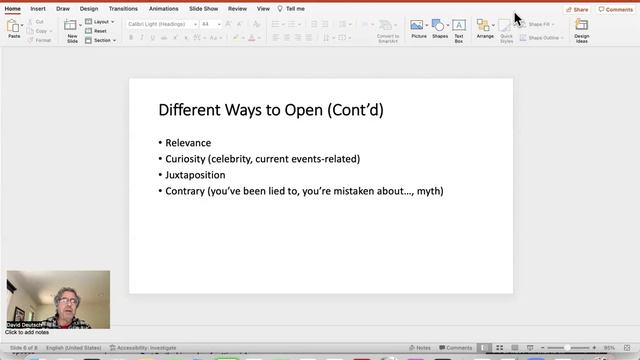
Task: Open Shape Fill options
Action: tap(537, 24)
